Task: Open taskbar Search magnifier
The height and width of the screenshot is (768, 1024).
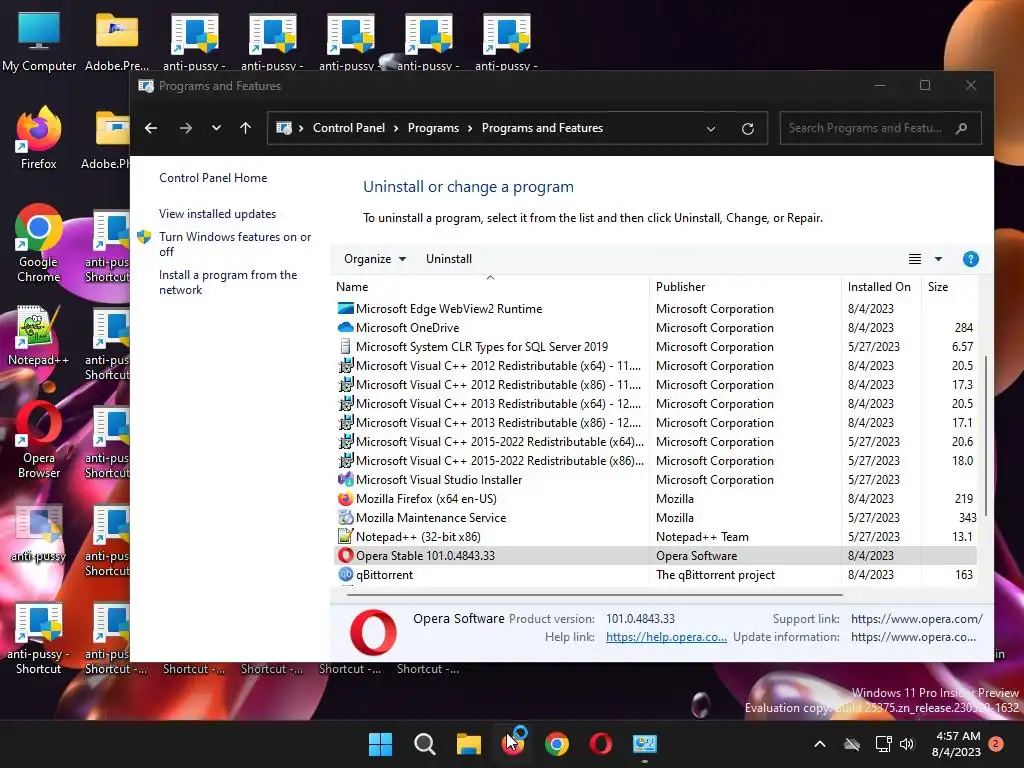Action: click(x=424, y=744)
